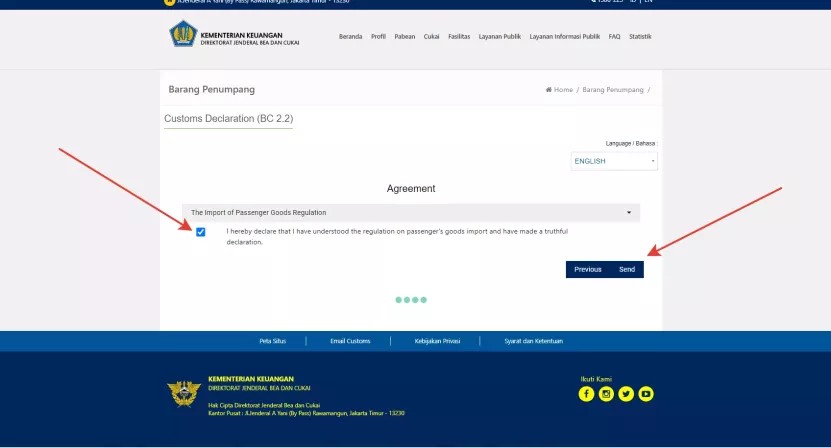Click the green step progress dots
Screen dimensions: 831x448
[x=411, y=300]
